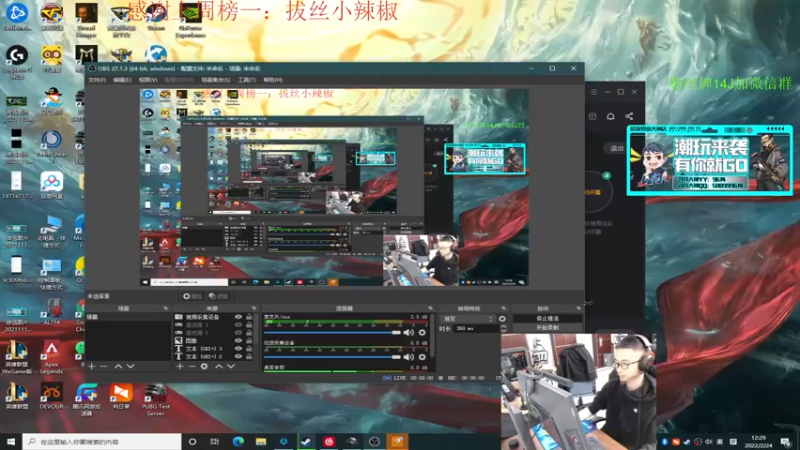Open transition properties gear next to 渐变
The height and width of the screenshot is (450, 800).
tap(502, 319)
